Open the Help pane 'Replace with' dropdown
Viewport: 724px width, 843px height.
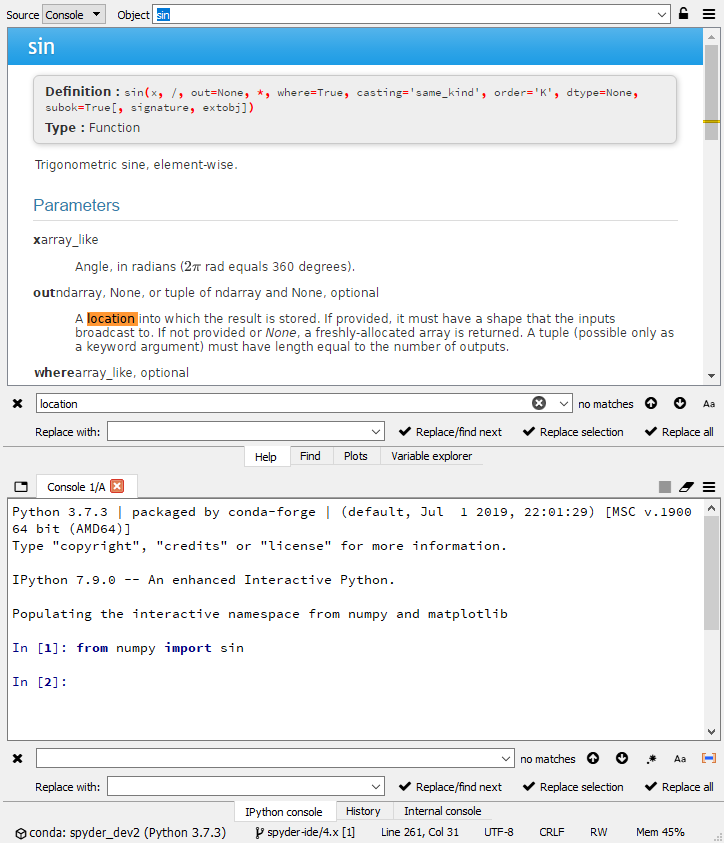(x=376, y=431)
